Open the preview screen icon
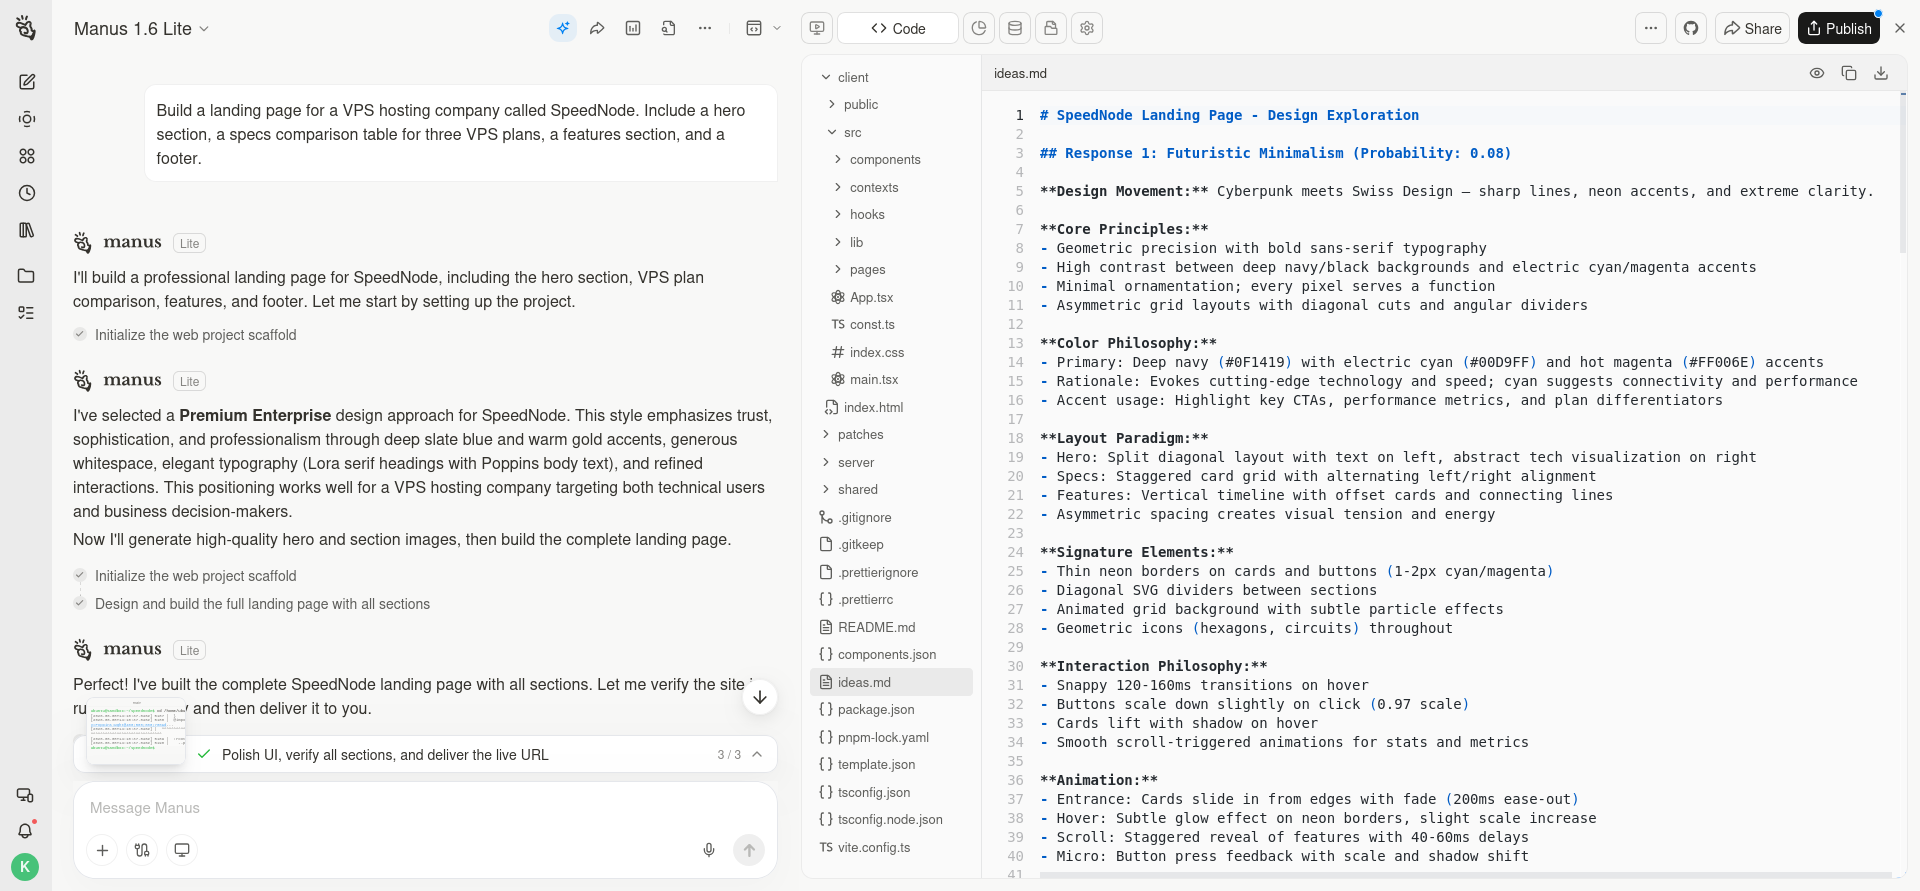Viewport: 1920px width, 891px height. click(817, 28)
